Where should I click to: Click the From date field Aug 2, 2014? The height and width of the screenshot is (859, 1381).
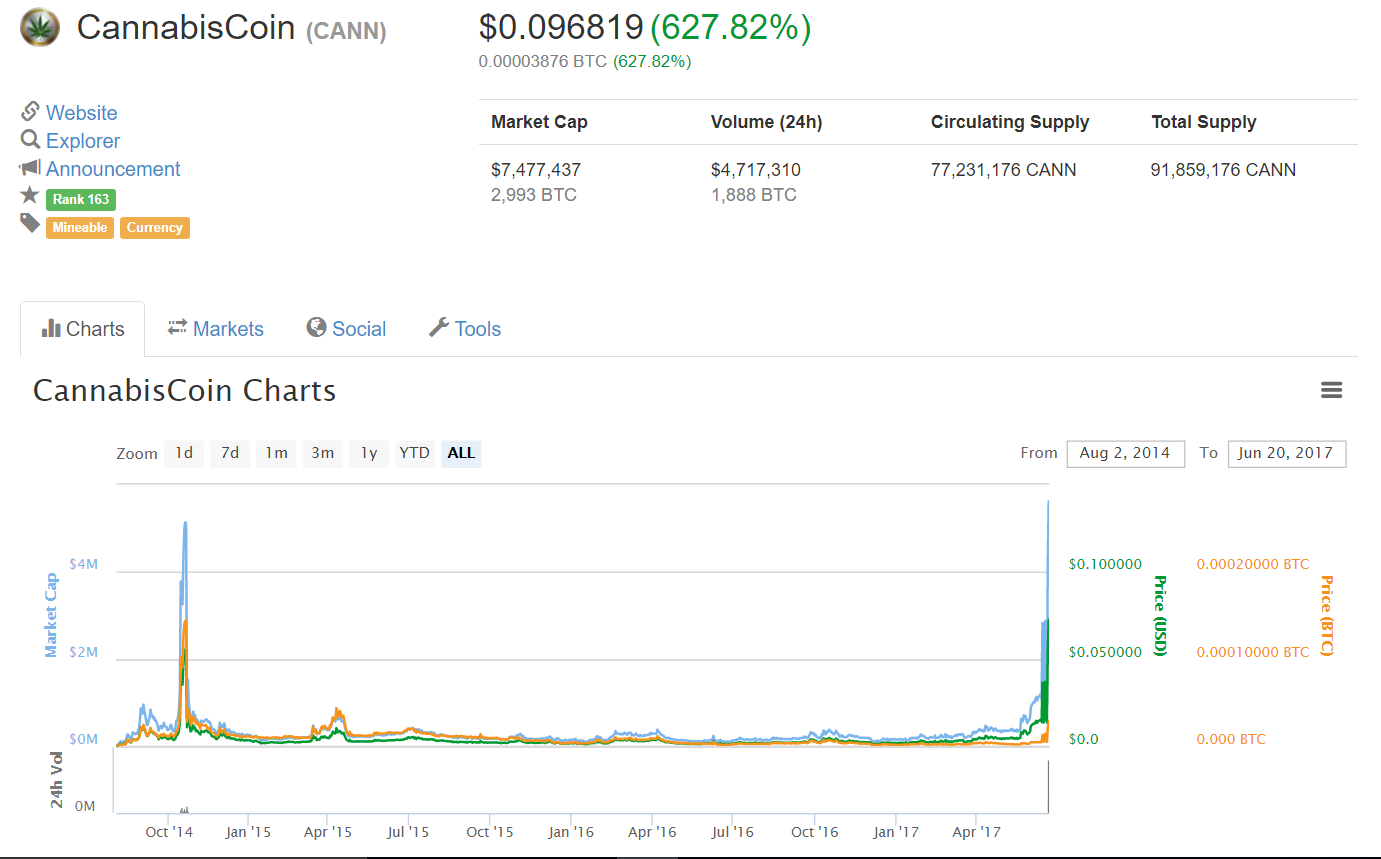[x=1125, y=453]
